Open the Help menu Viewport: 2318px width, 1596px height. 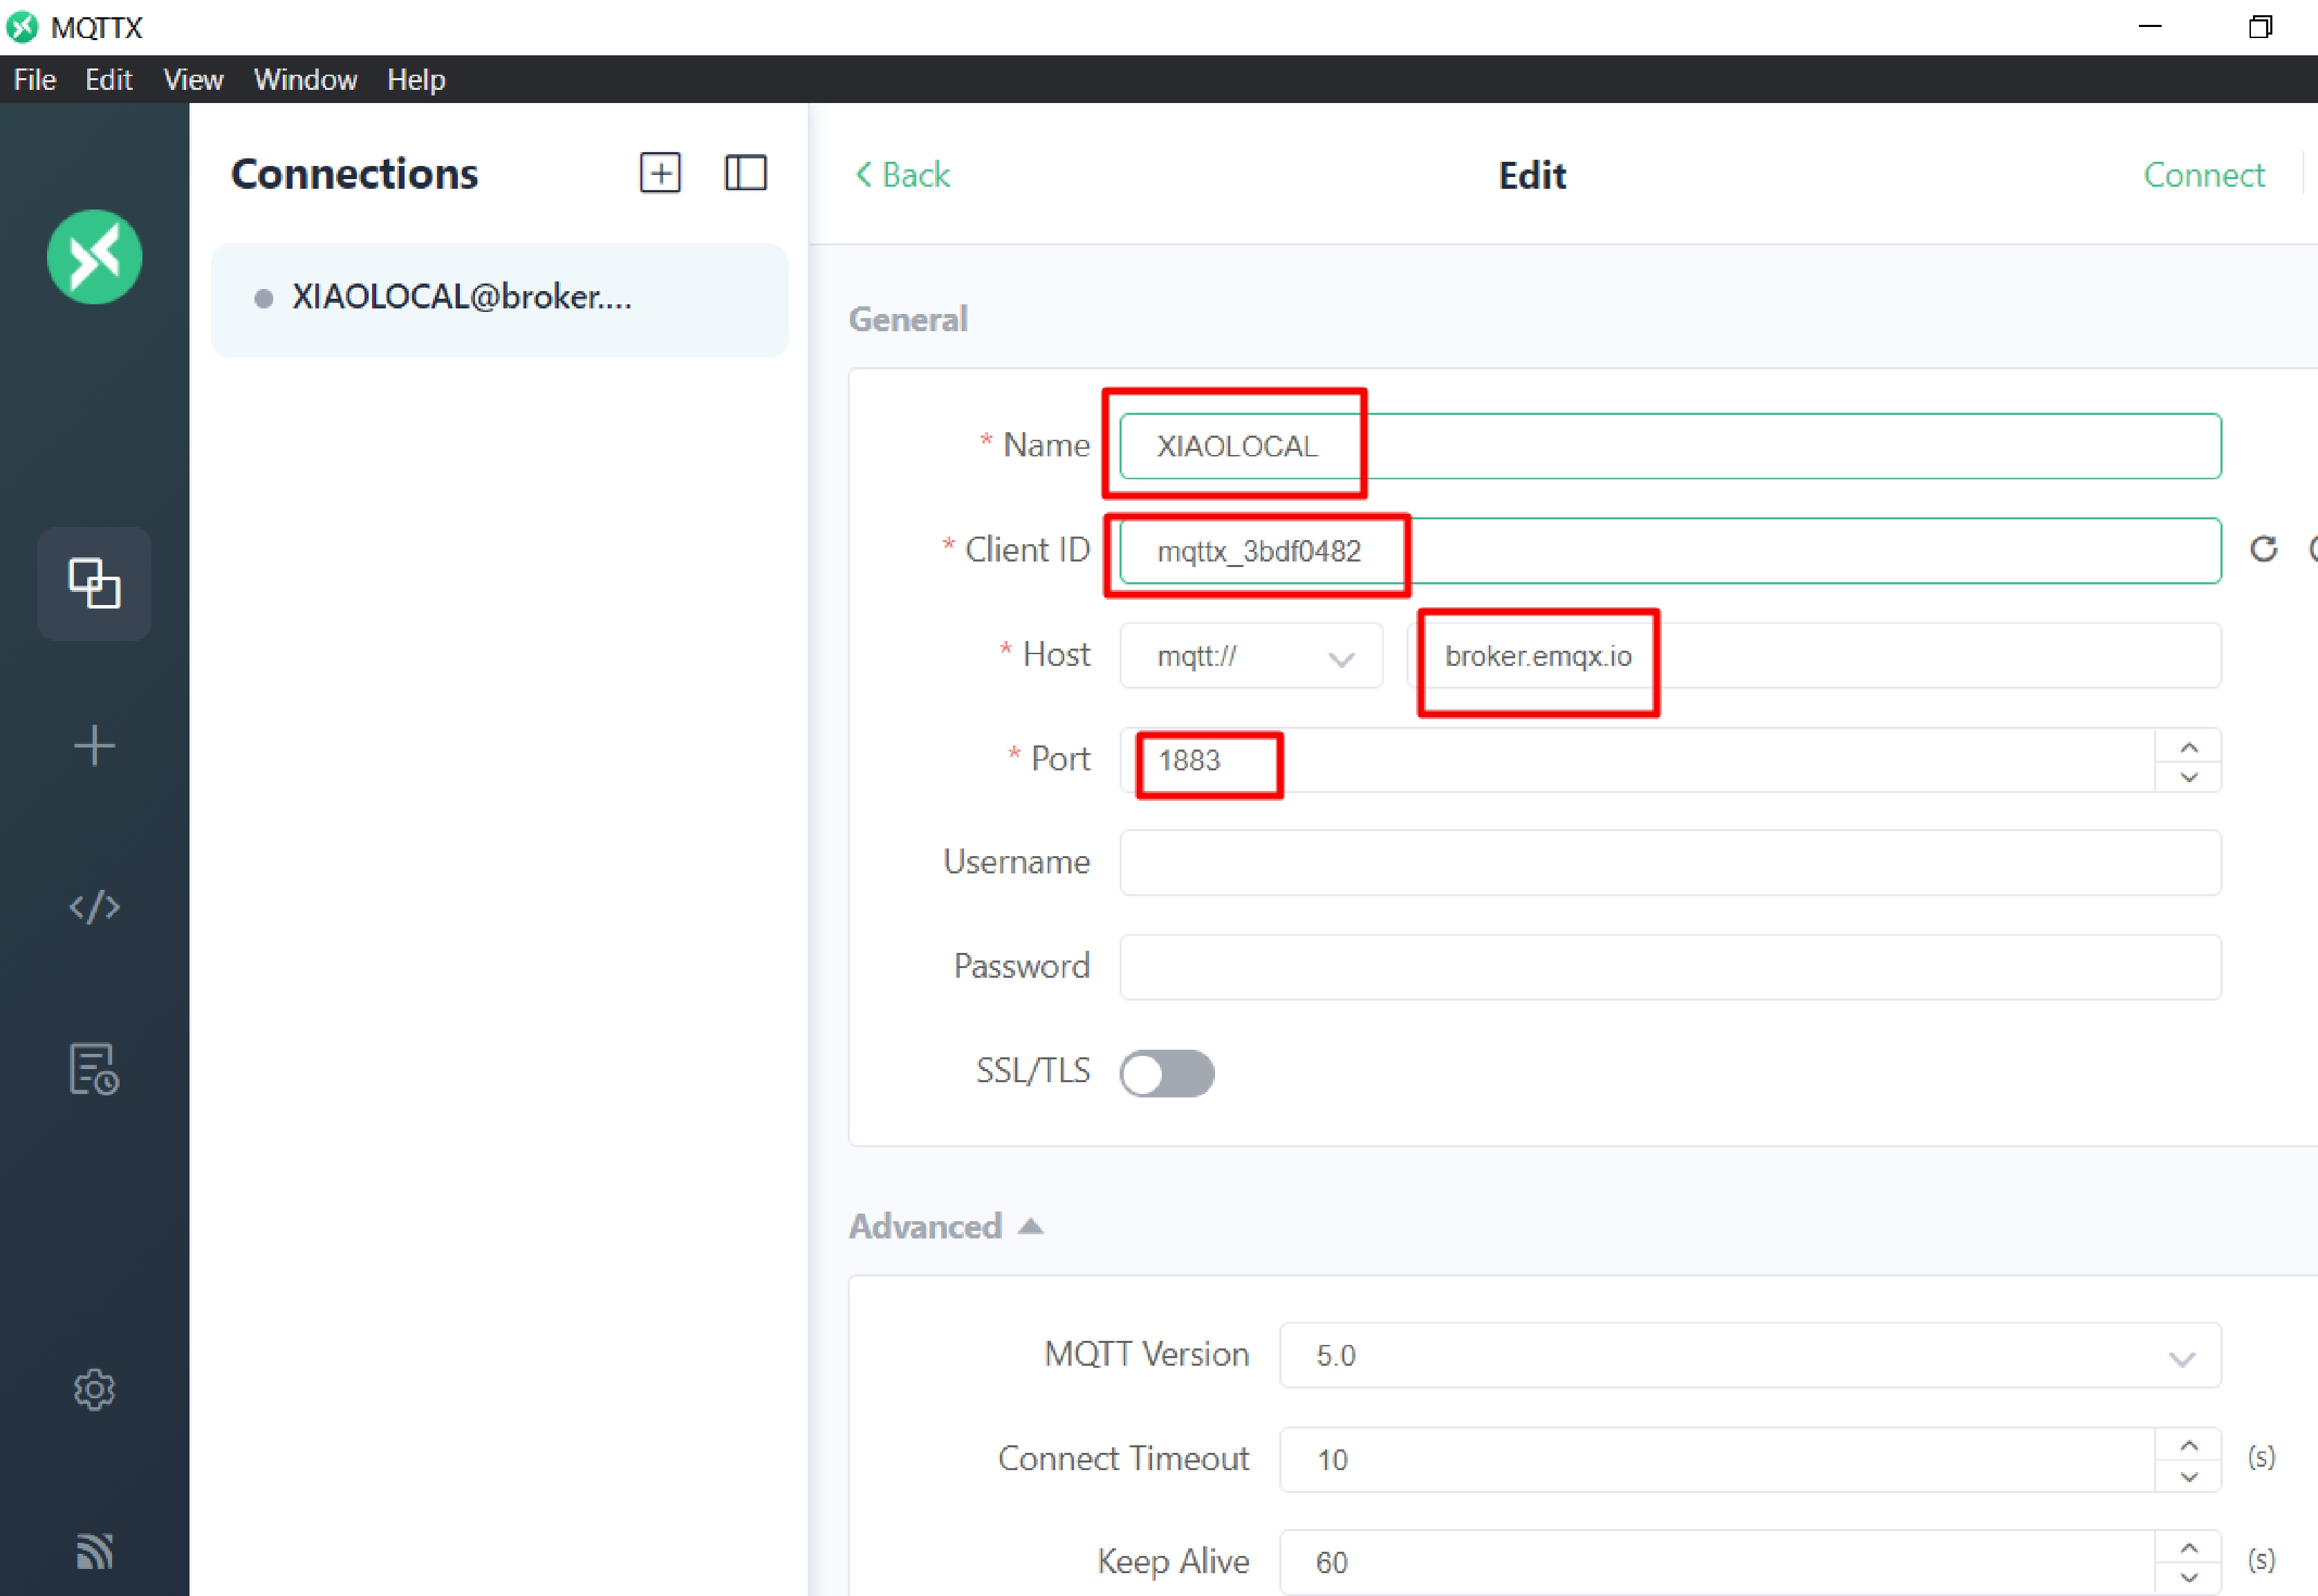416,80
